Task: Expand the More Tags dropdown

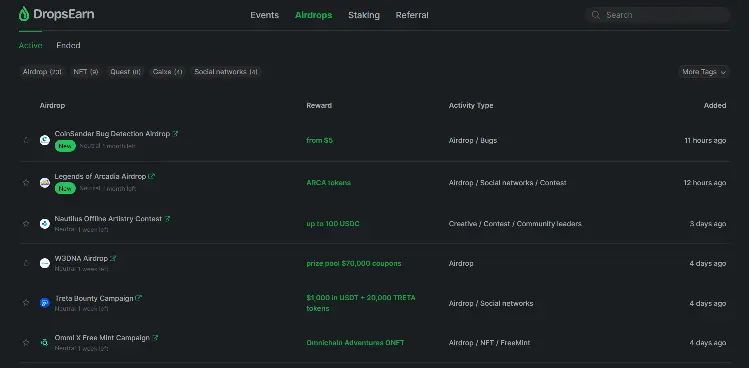Action: coord(704,72)
